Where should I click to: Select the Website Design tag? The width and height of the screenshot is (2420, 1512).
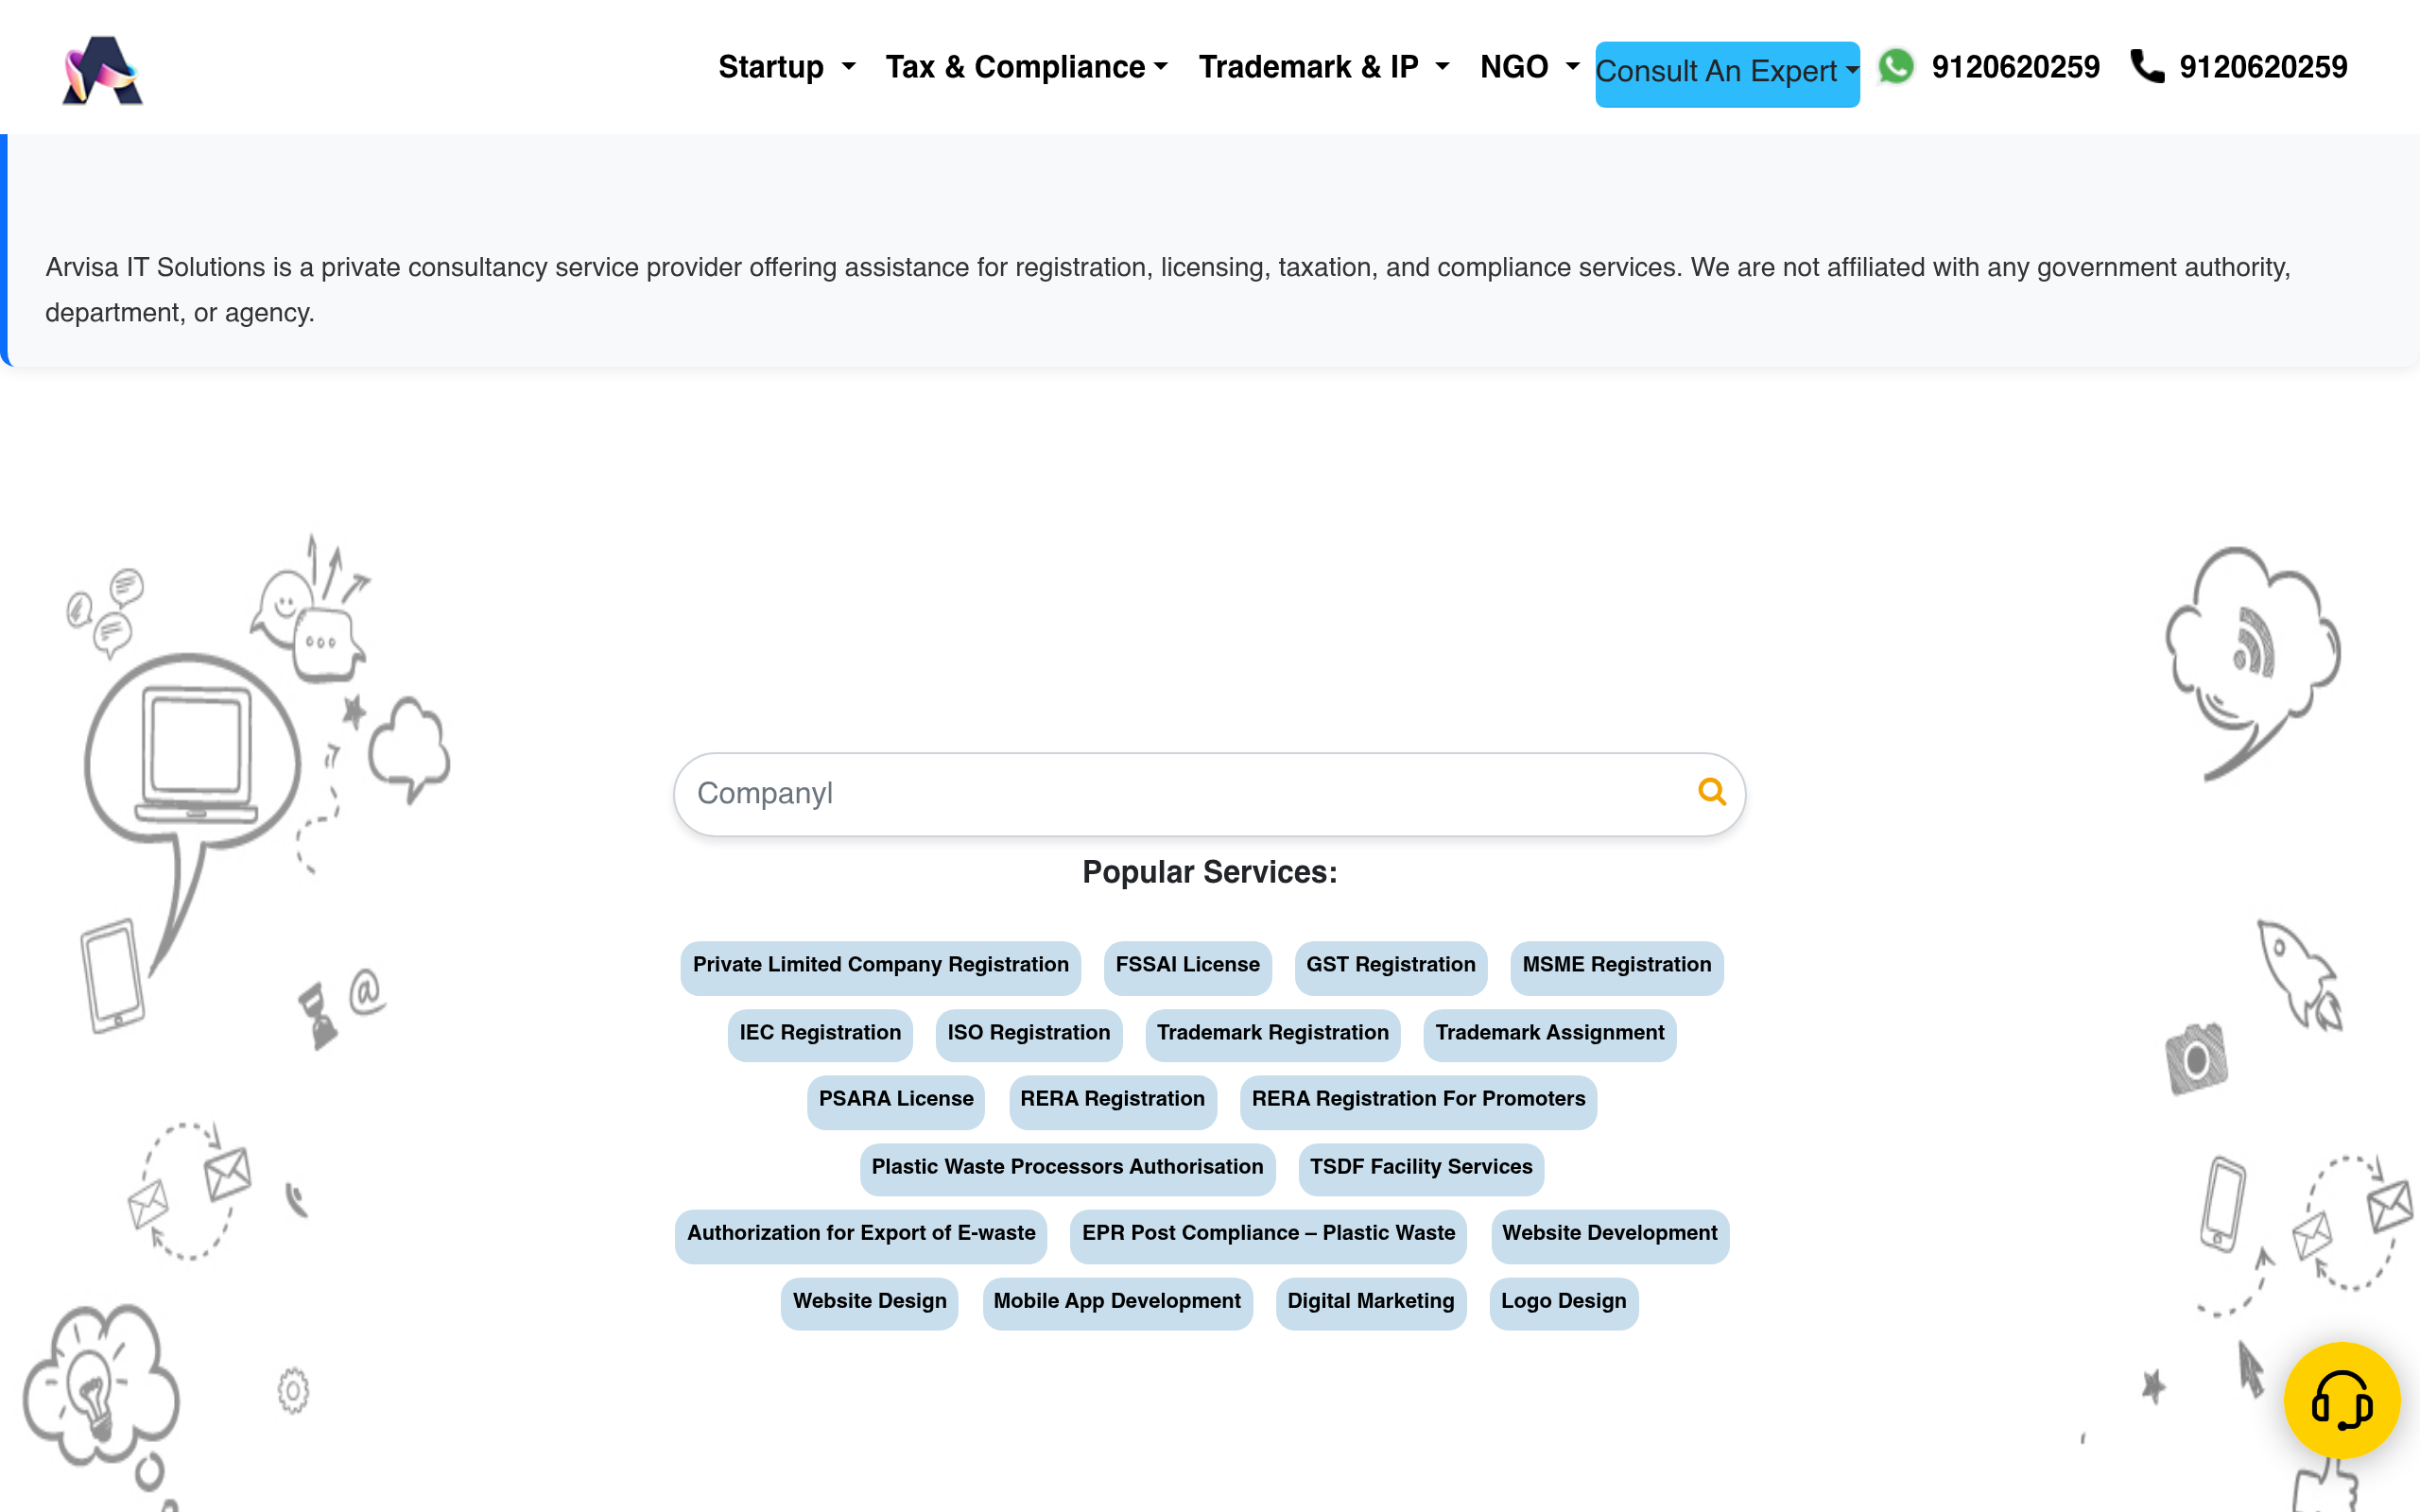click(869, 1302)
